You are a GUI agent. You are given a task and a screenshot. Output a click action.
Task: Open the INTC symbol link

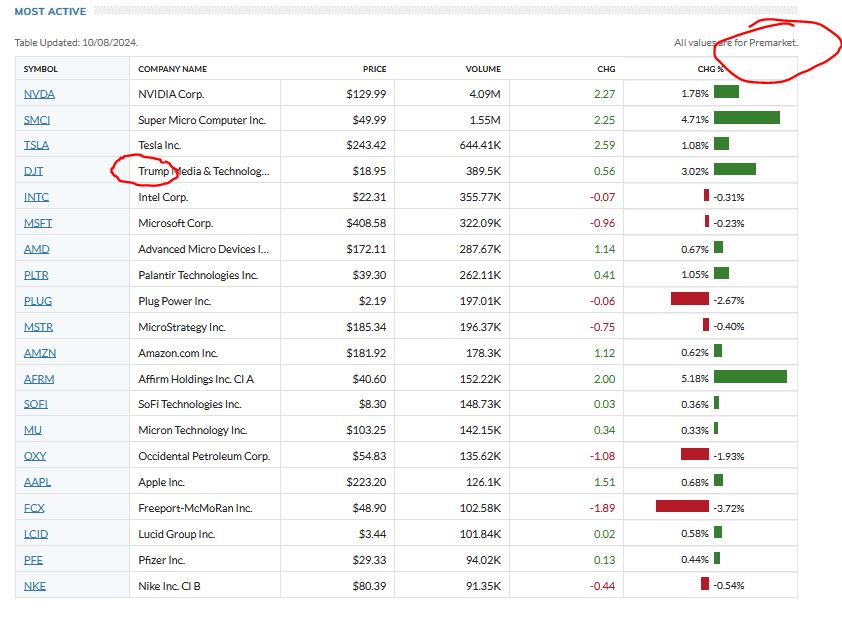coord(36,198)
